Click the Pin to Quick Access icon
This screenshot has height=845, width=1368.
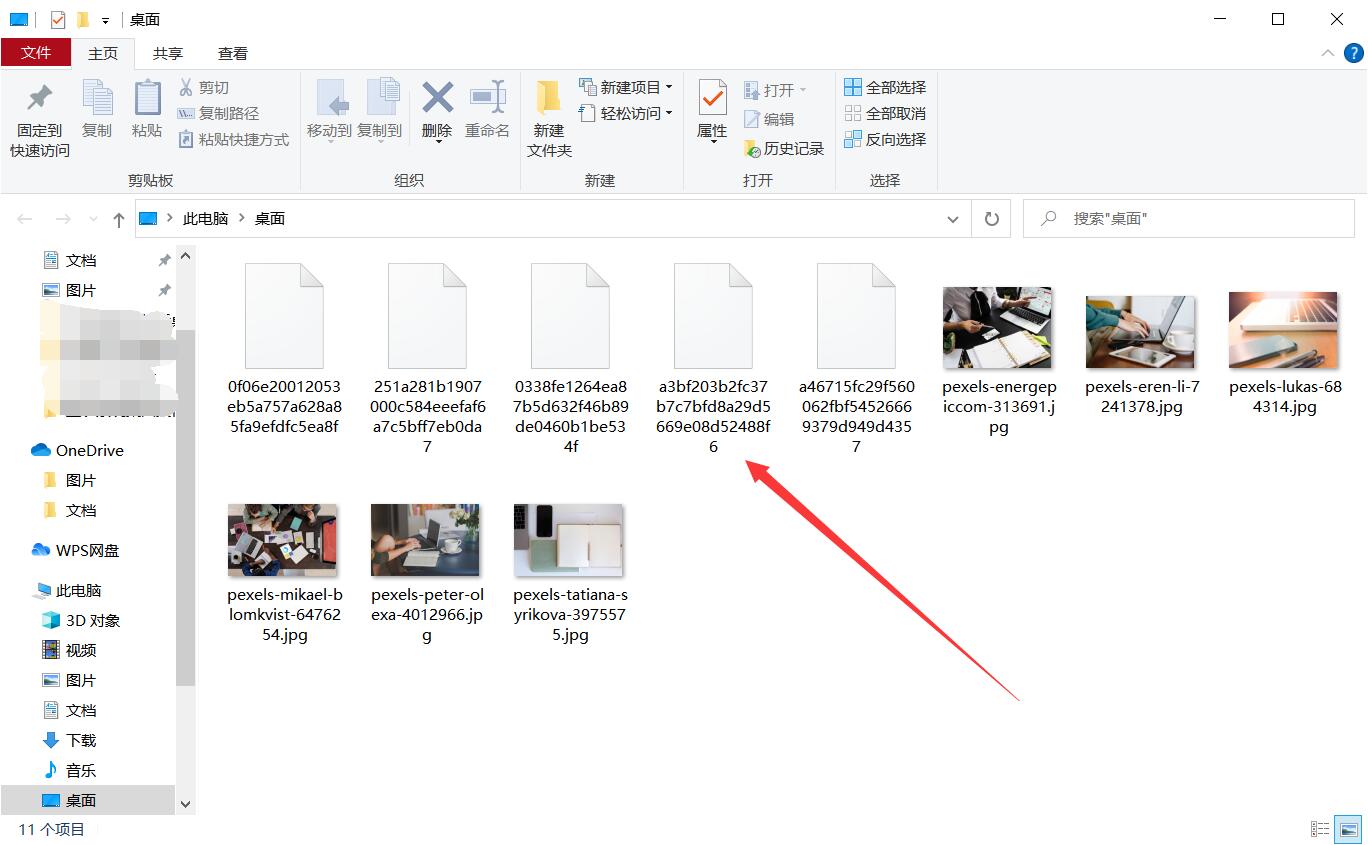click(37, 110)
